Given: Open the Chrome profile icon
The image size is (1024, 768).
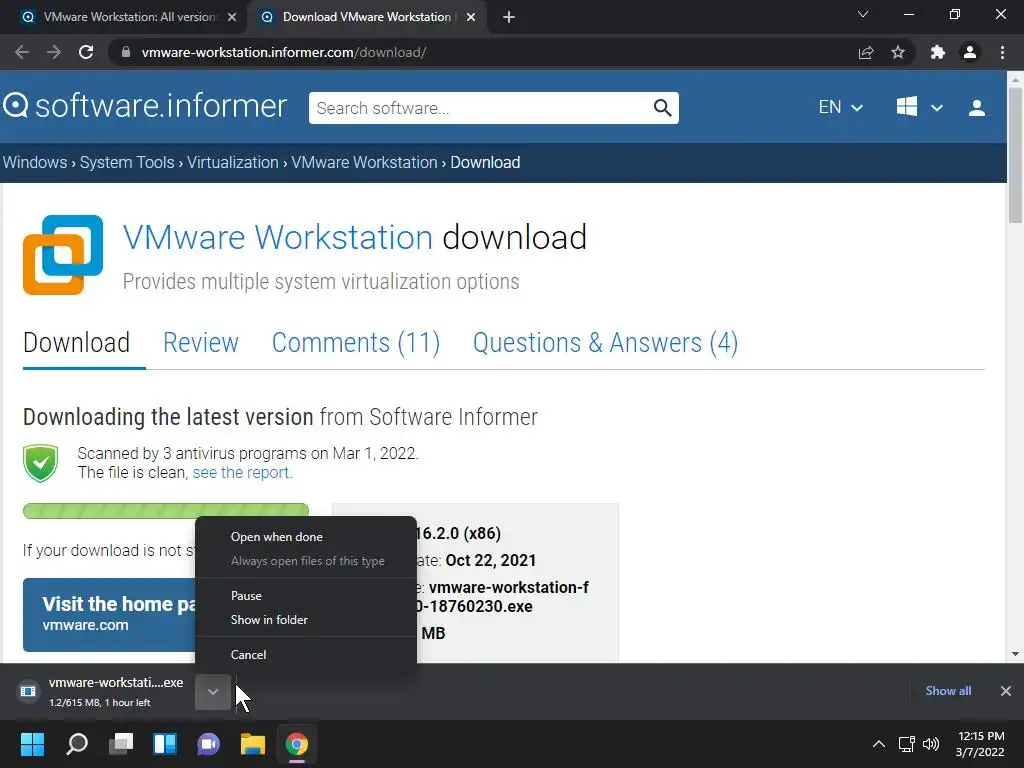Looking at the screenshot, I should (970, 52).
